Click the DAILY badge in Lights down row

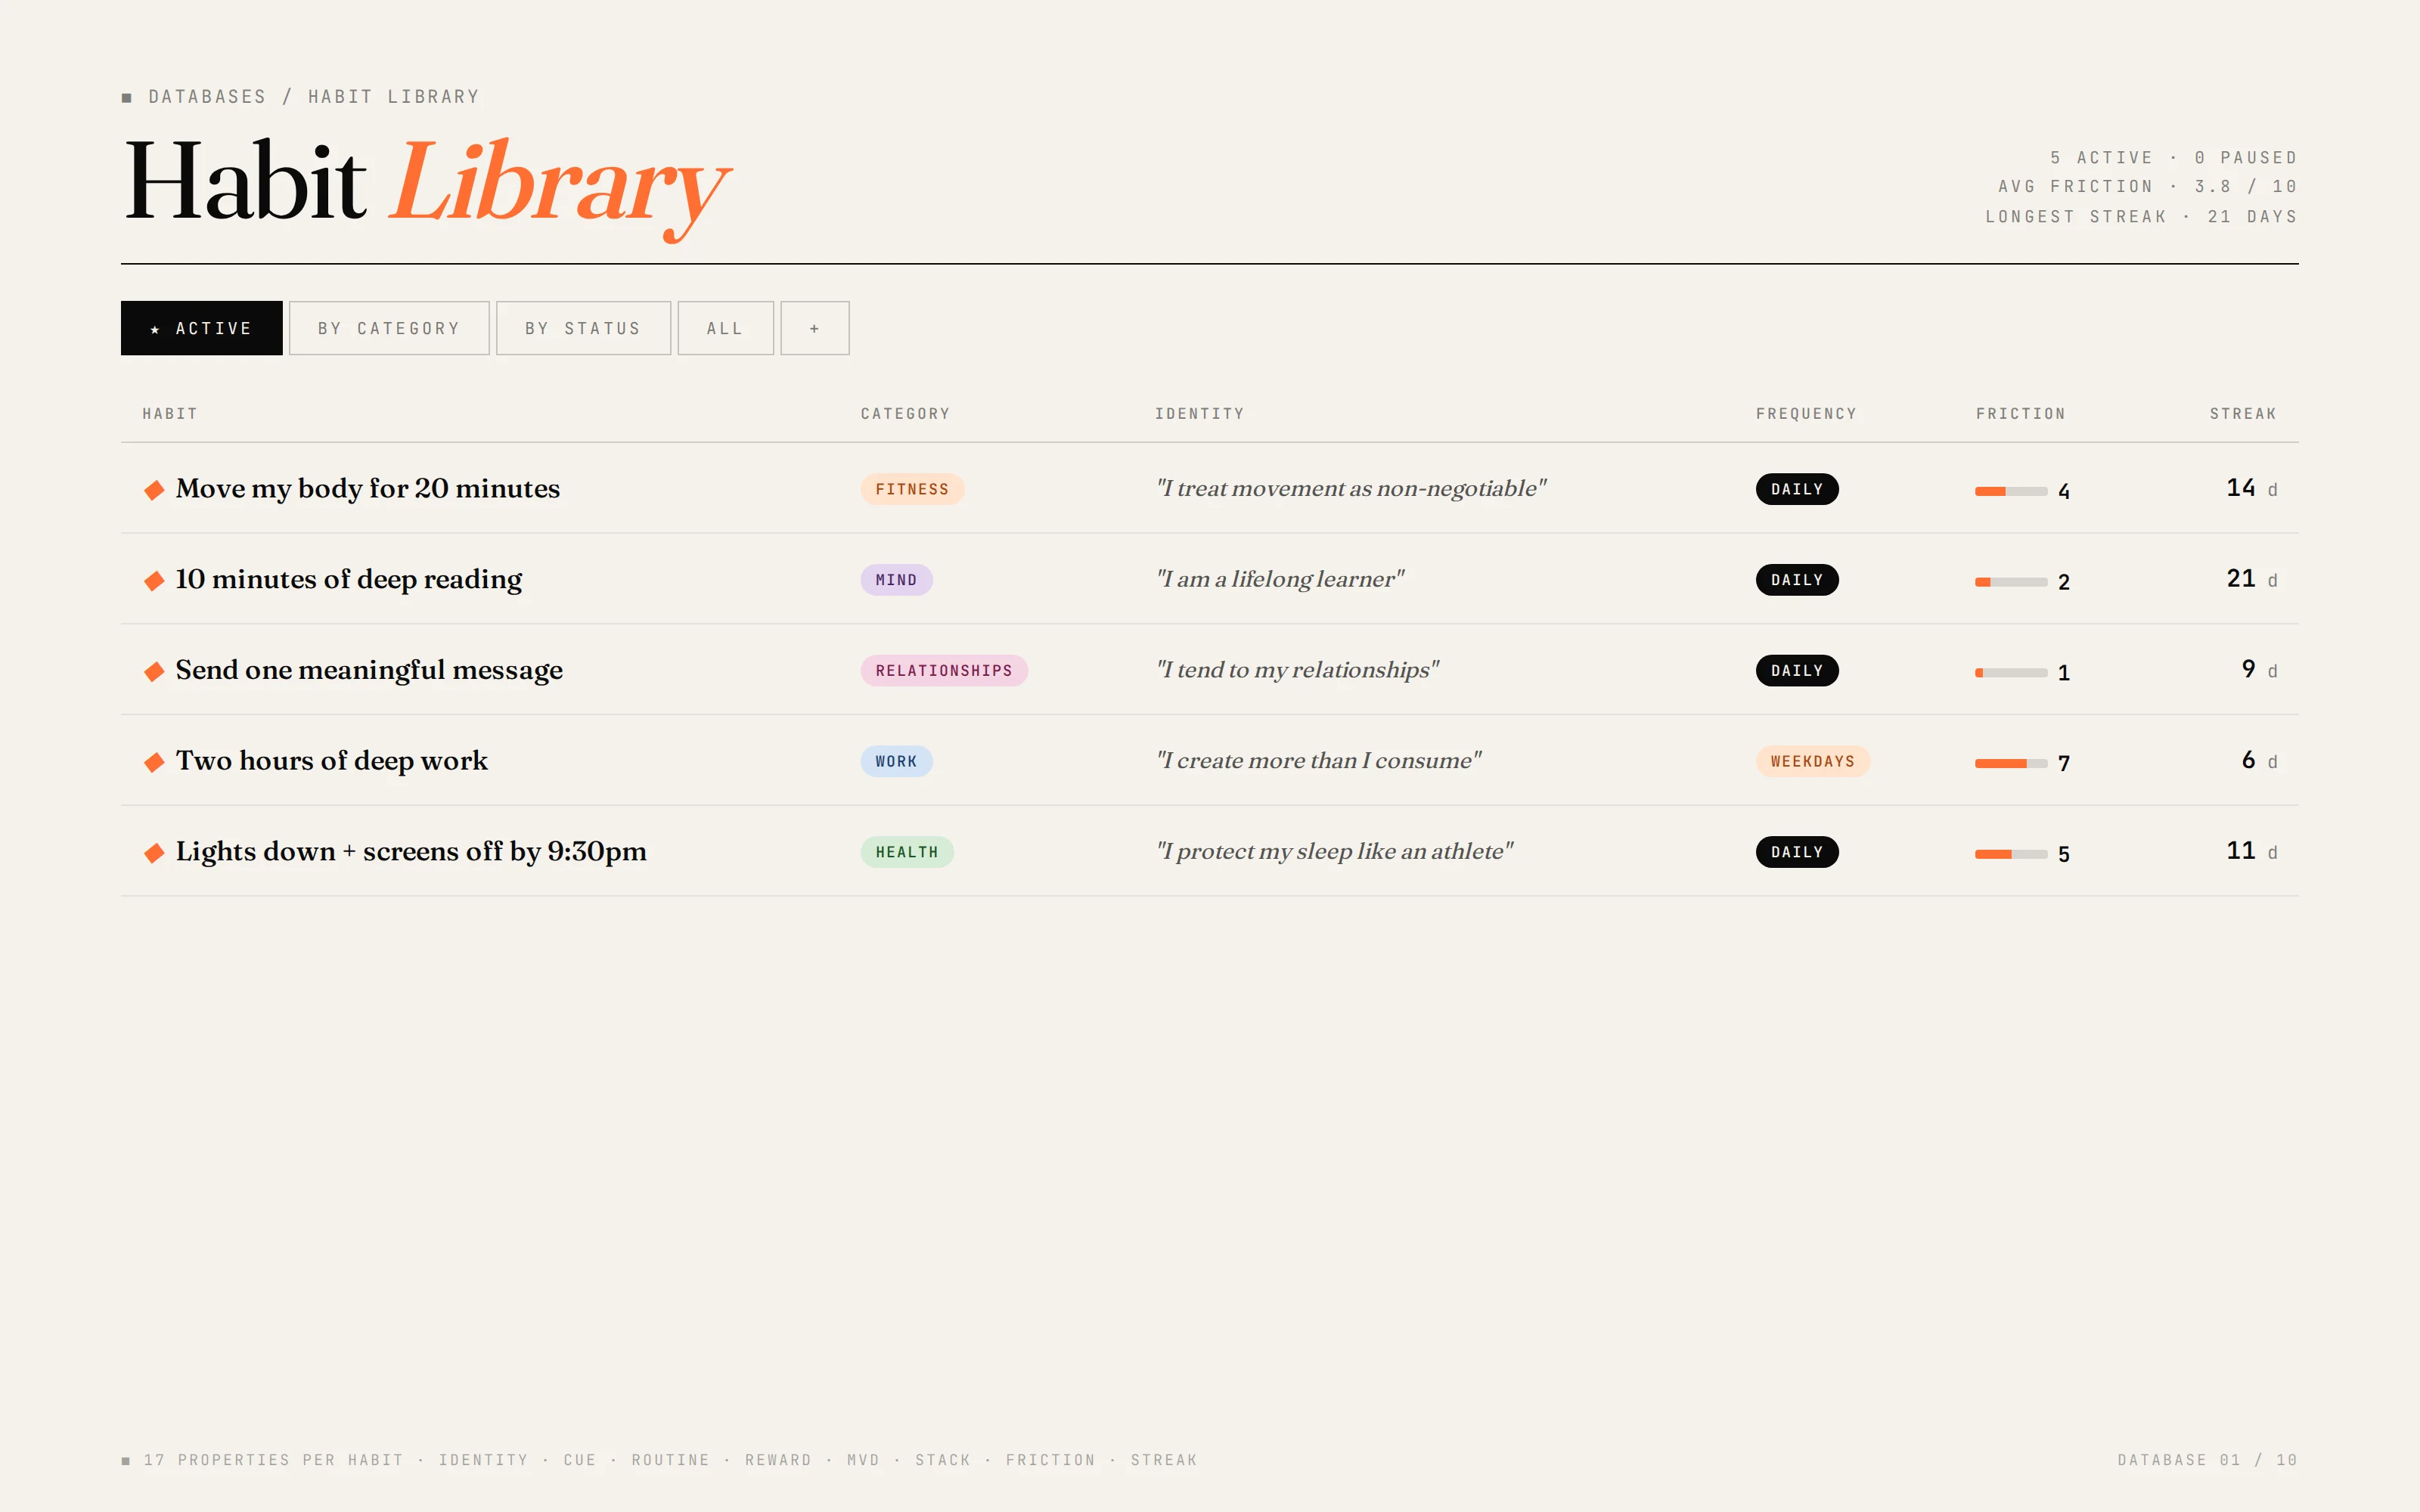[1797, 852]
